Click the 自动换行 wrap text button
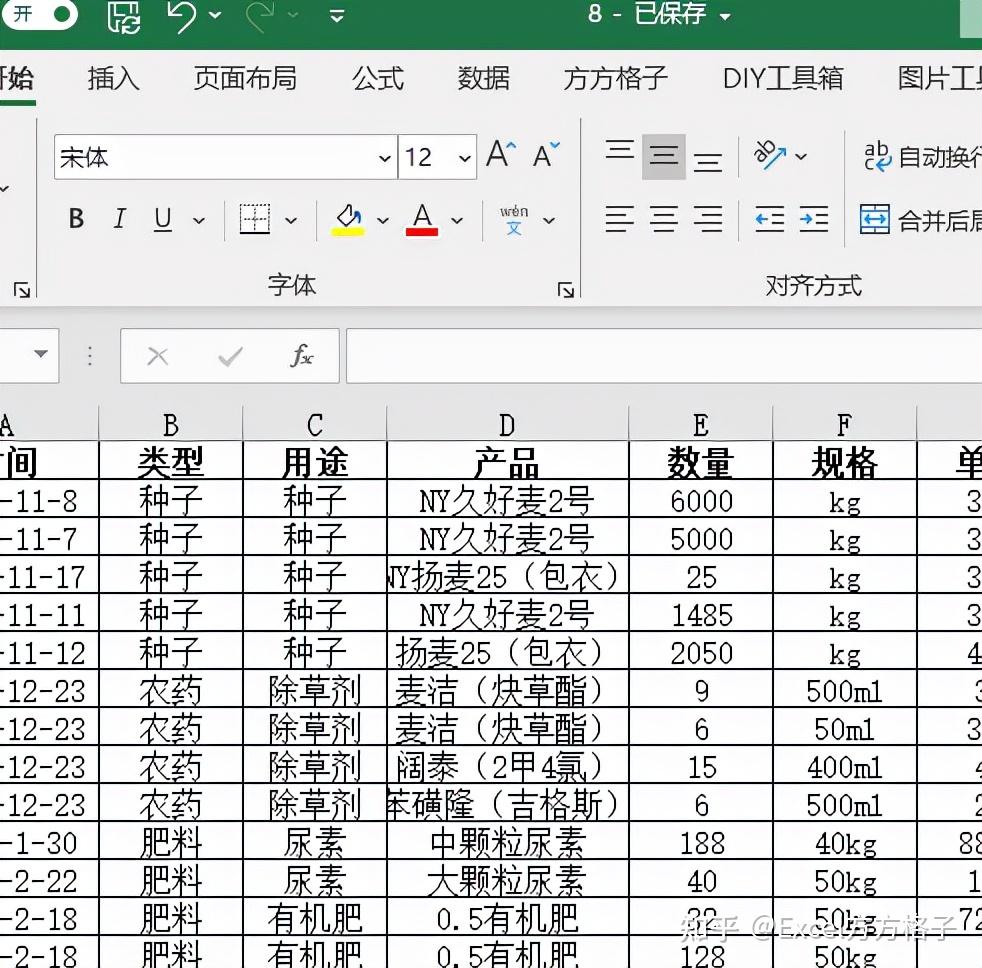 (922, 157)
